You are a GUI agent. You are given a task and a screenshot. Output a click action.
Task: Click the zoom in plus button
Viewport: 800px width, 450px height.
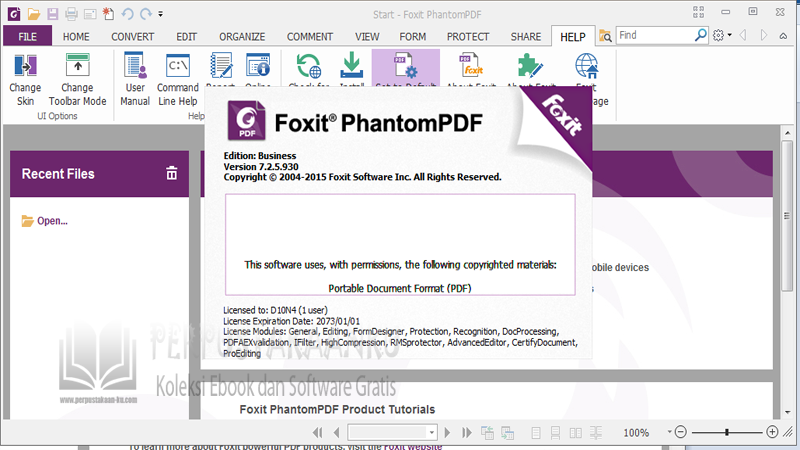pyautogui.click(x=772, y=432)
